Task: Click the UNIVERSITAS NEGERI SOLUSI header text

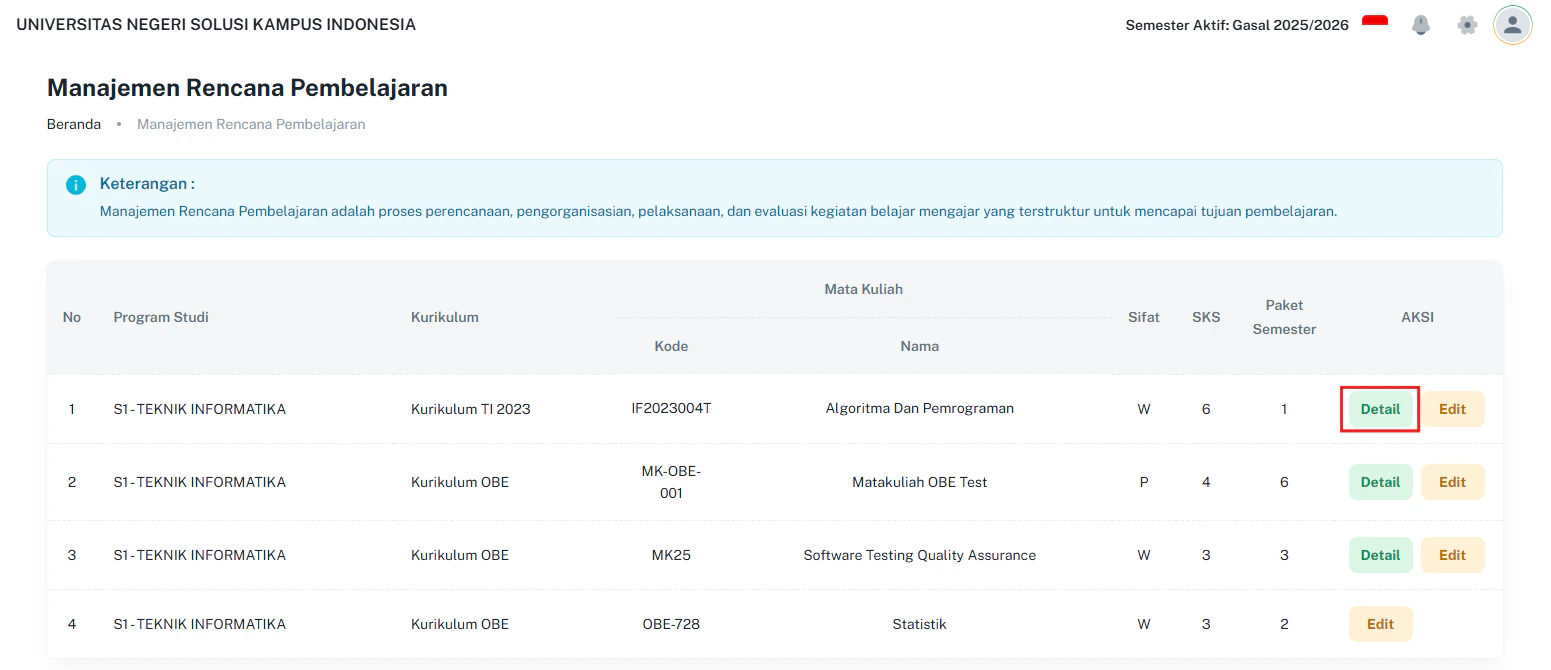Action: click(x=216, y=24)
